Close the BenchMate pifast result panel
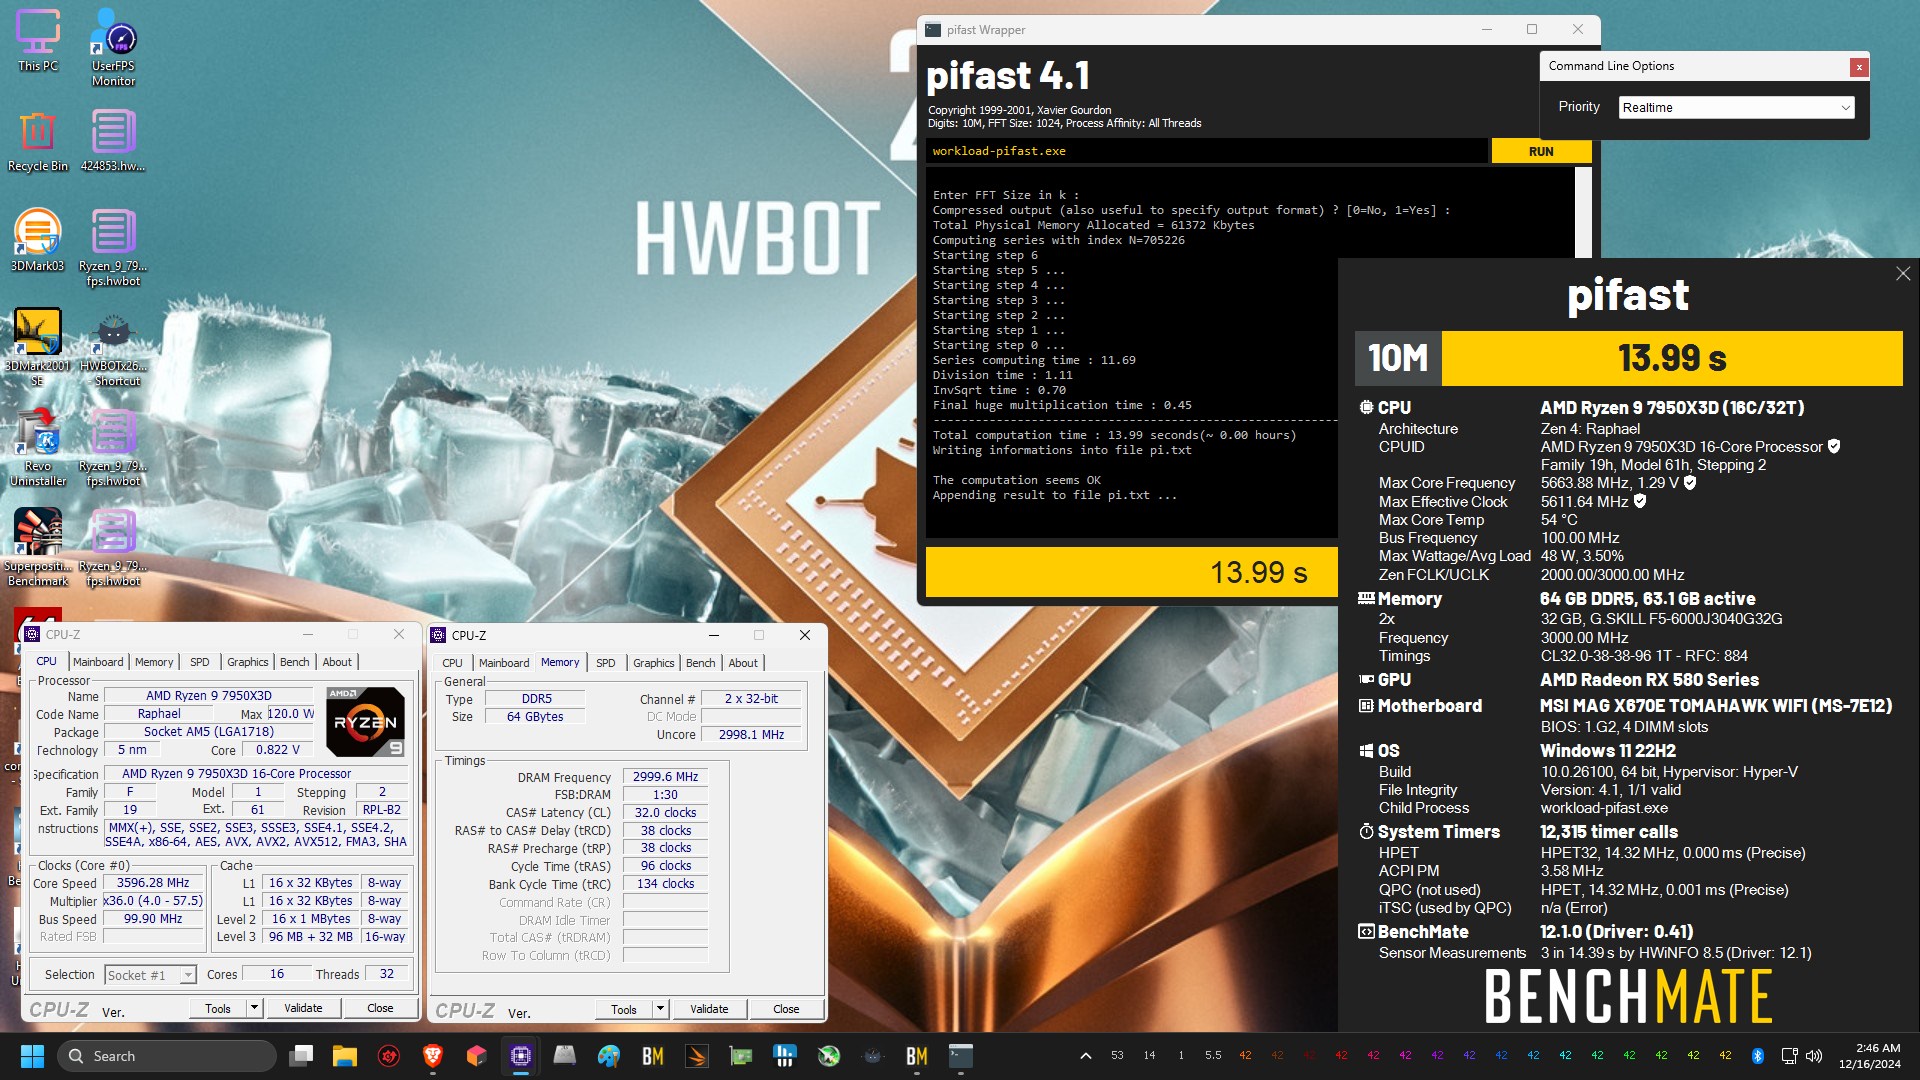 tap(1903, 274)
